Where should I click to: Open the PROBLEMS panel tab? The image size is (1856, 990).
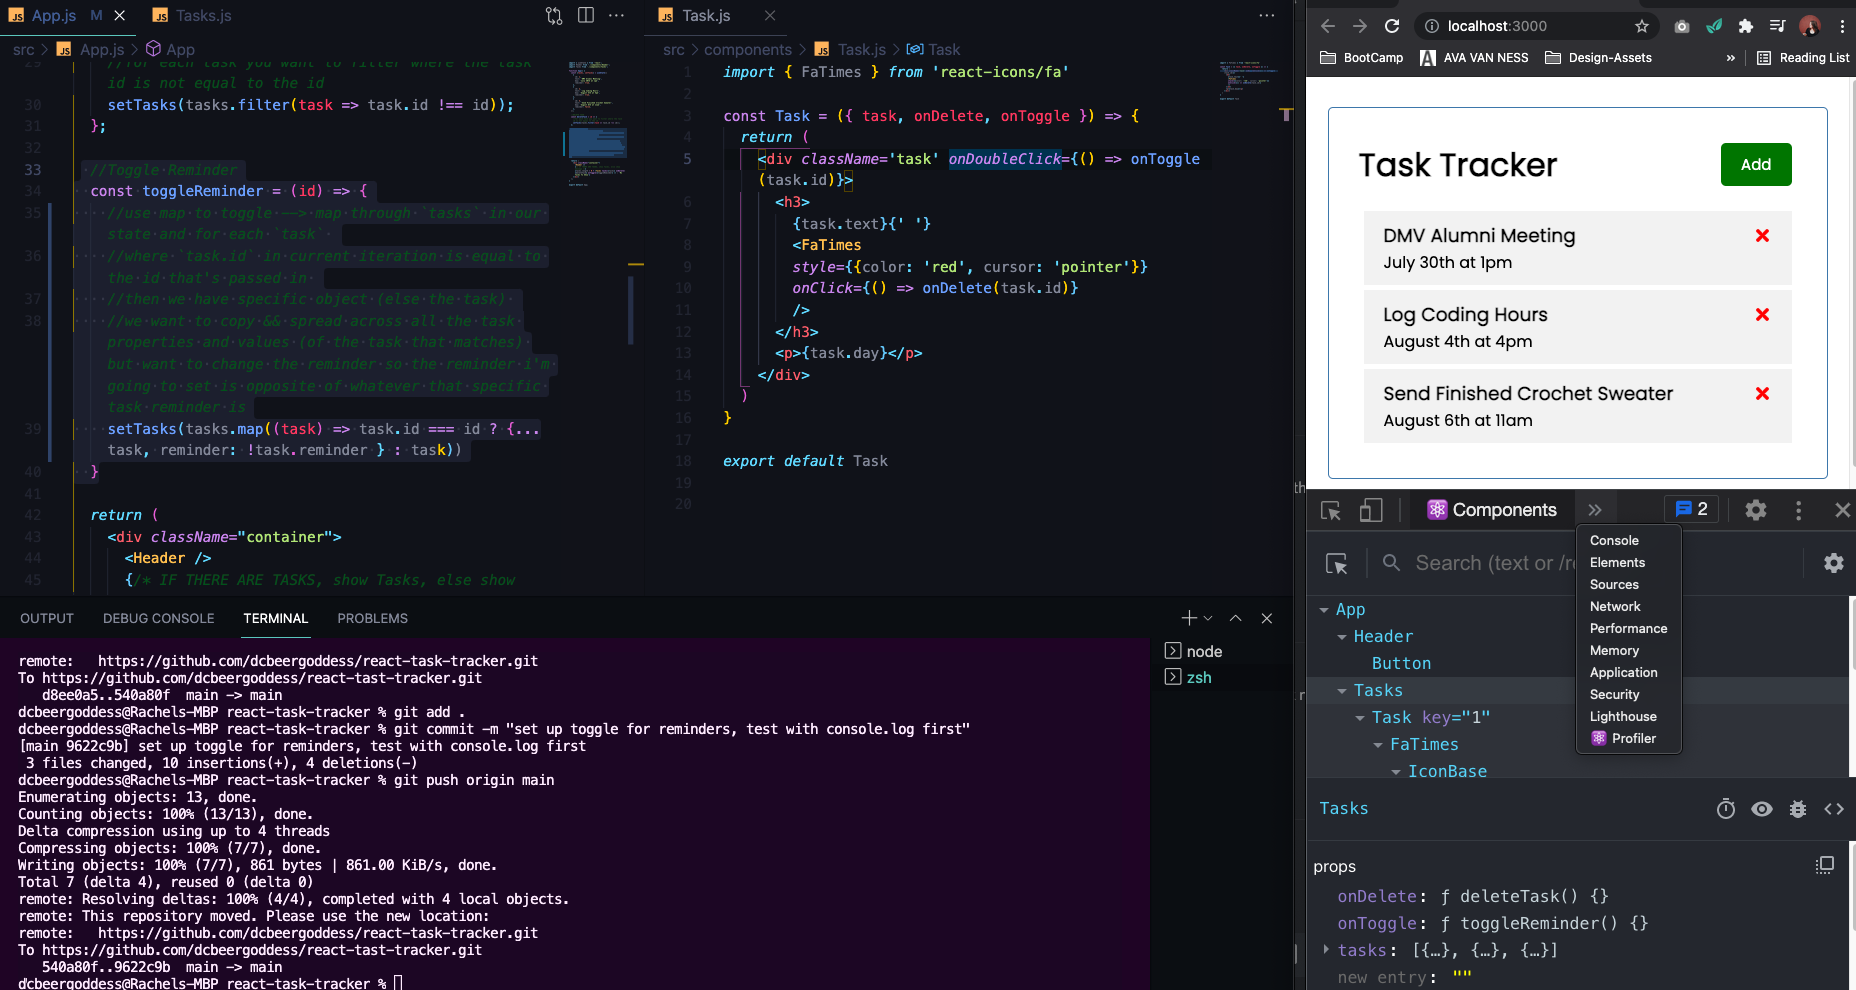(x=372, y=618)
